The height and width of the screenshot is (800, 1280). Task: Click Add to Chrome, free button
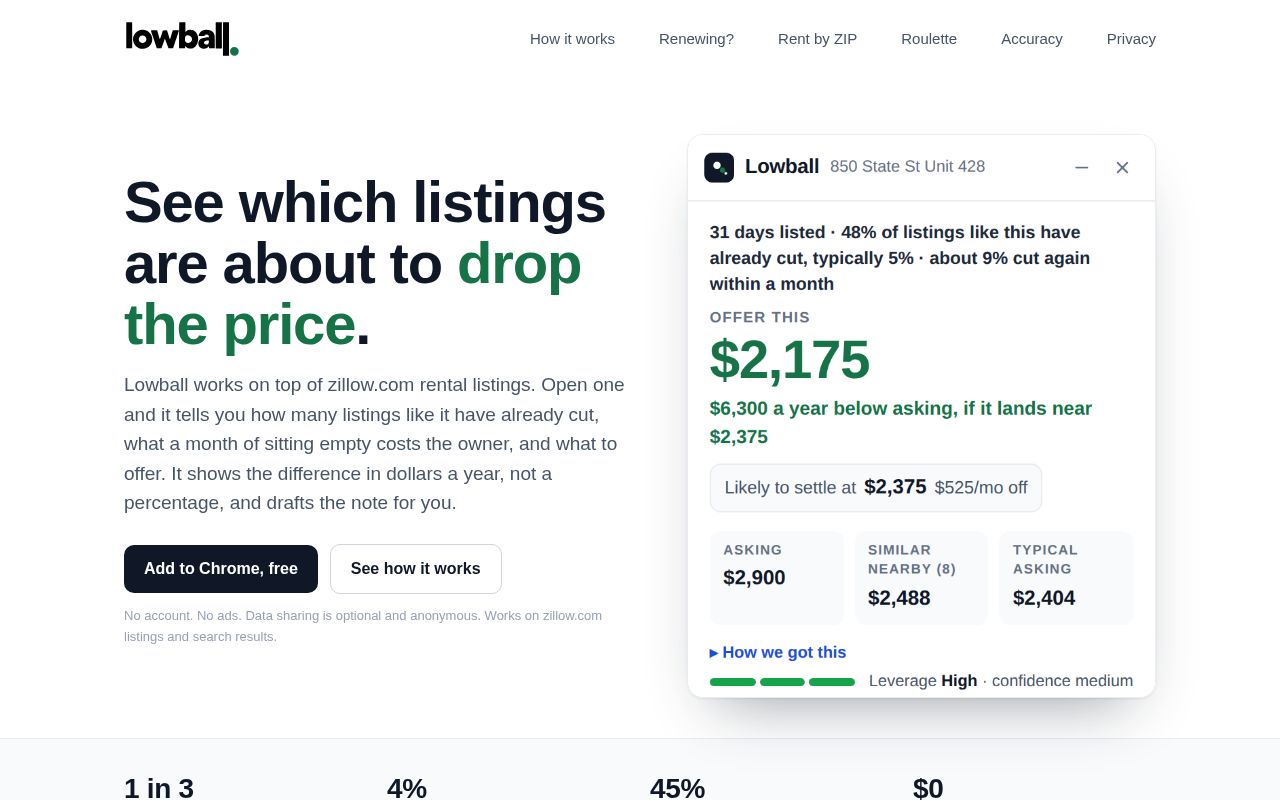(x=221, y=569)
